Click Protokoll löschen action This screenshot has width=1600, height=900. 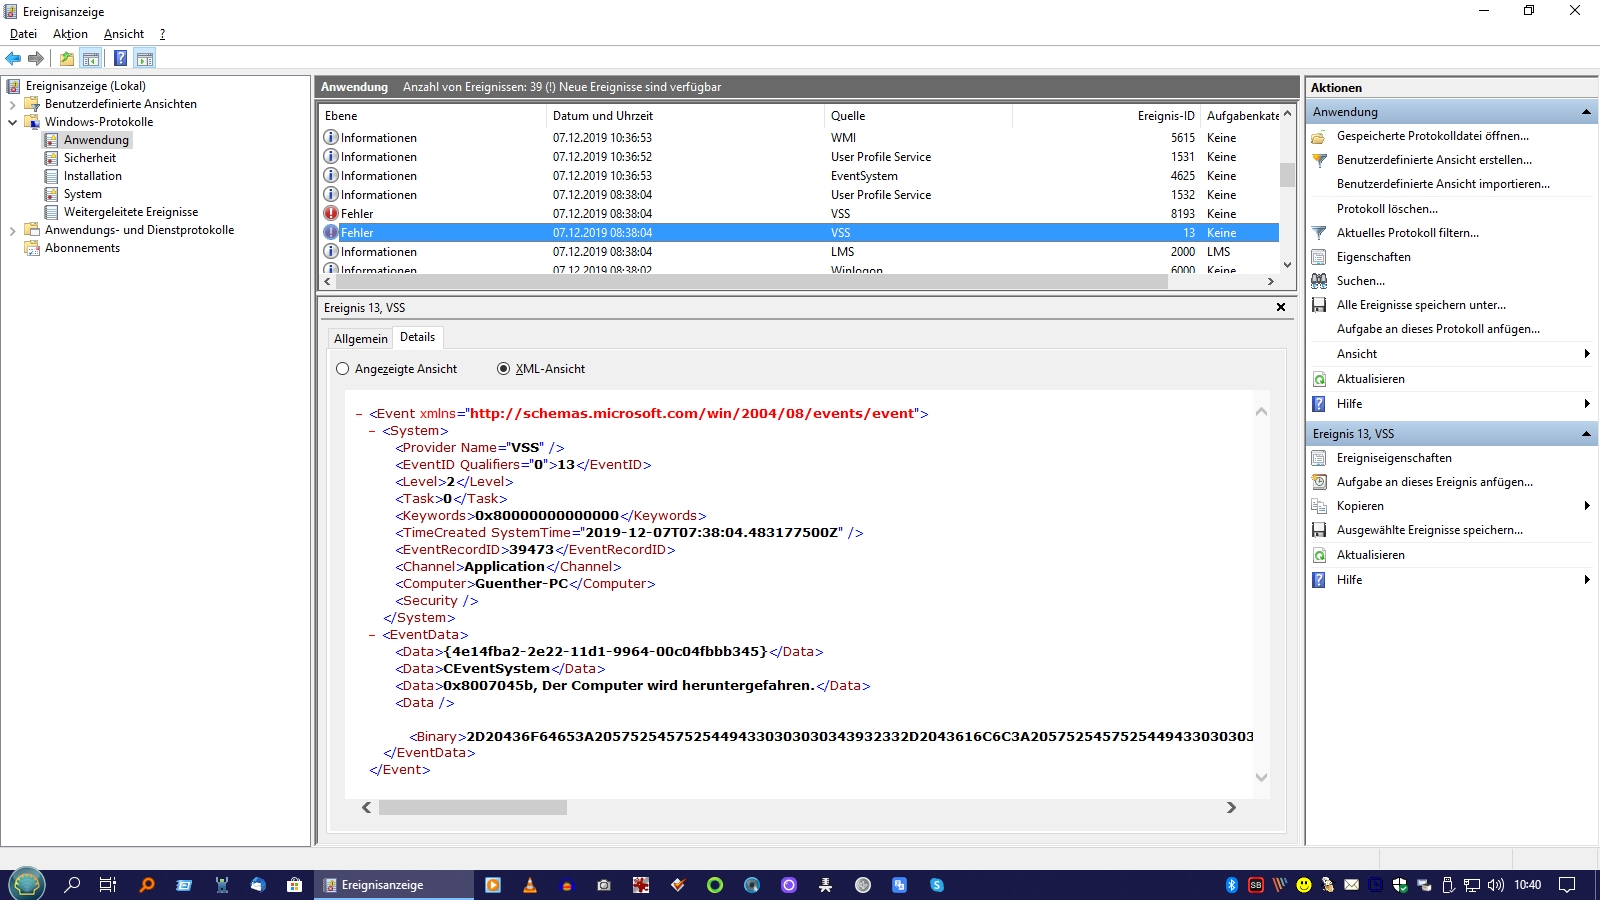(1387, 209)
